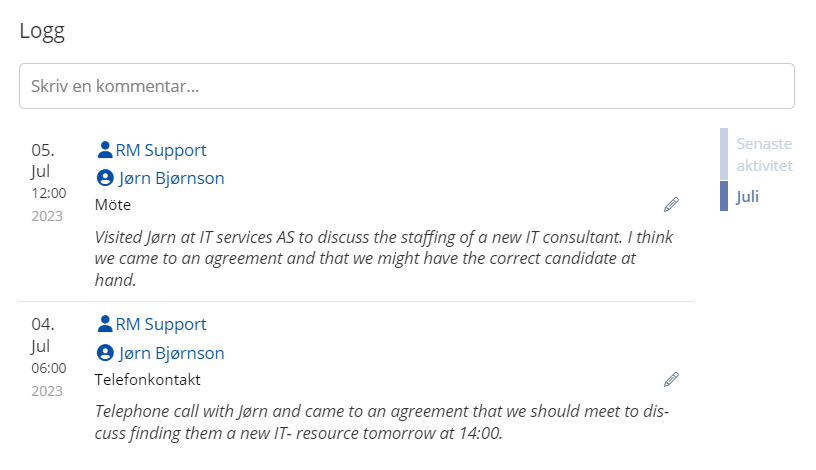816x470 pixels.
Task: Jump to Senaste aktivitet in the timeline
Action: (x=764, y=154)
